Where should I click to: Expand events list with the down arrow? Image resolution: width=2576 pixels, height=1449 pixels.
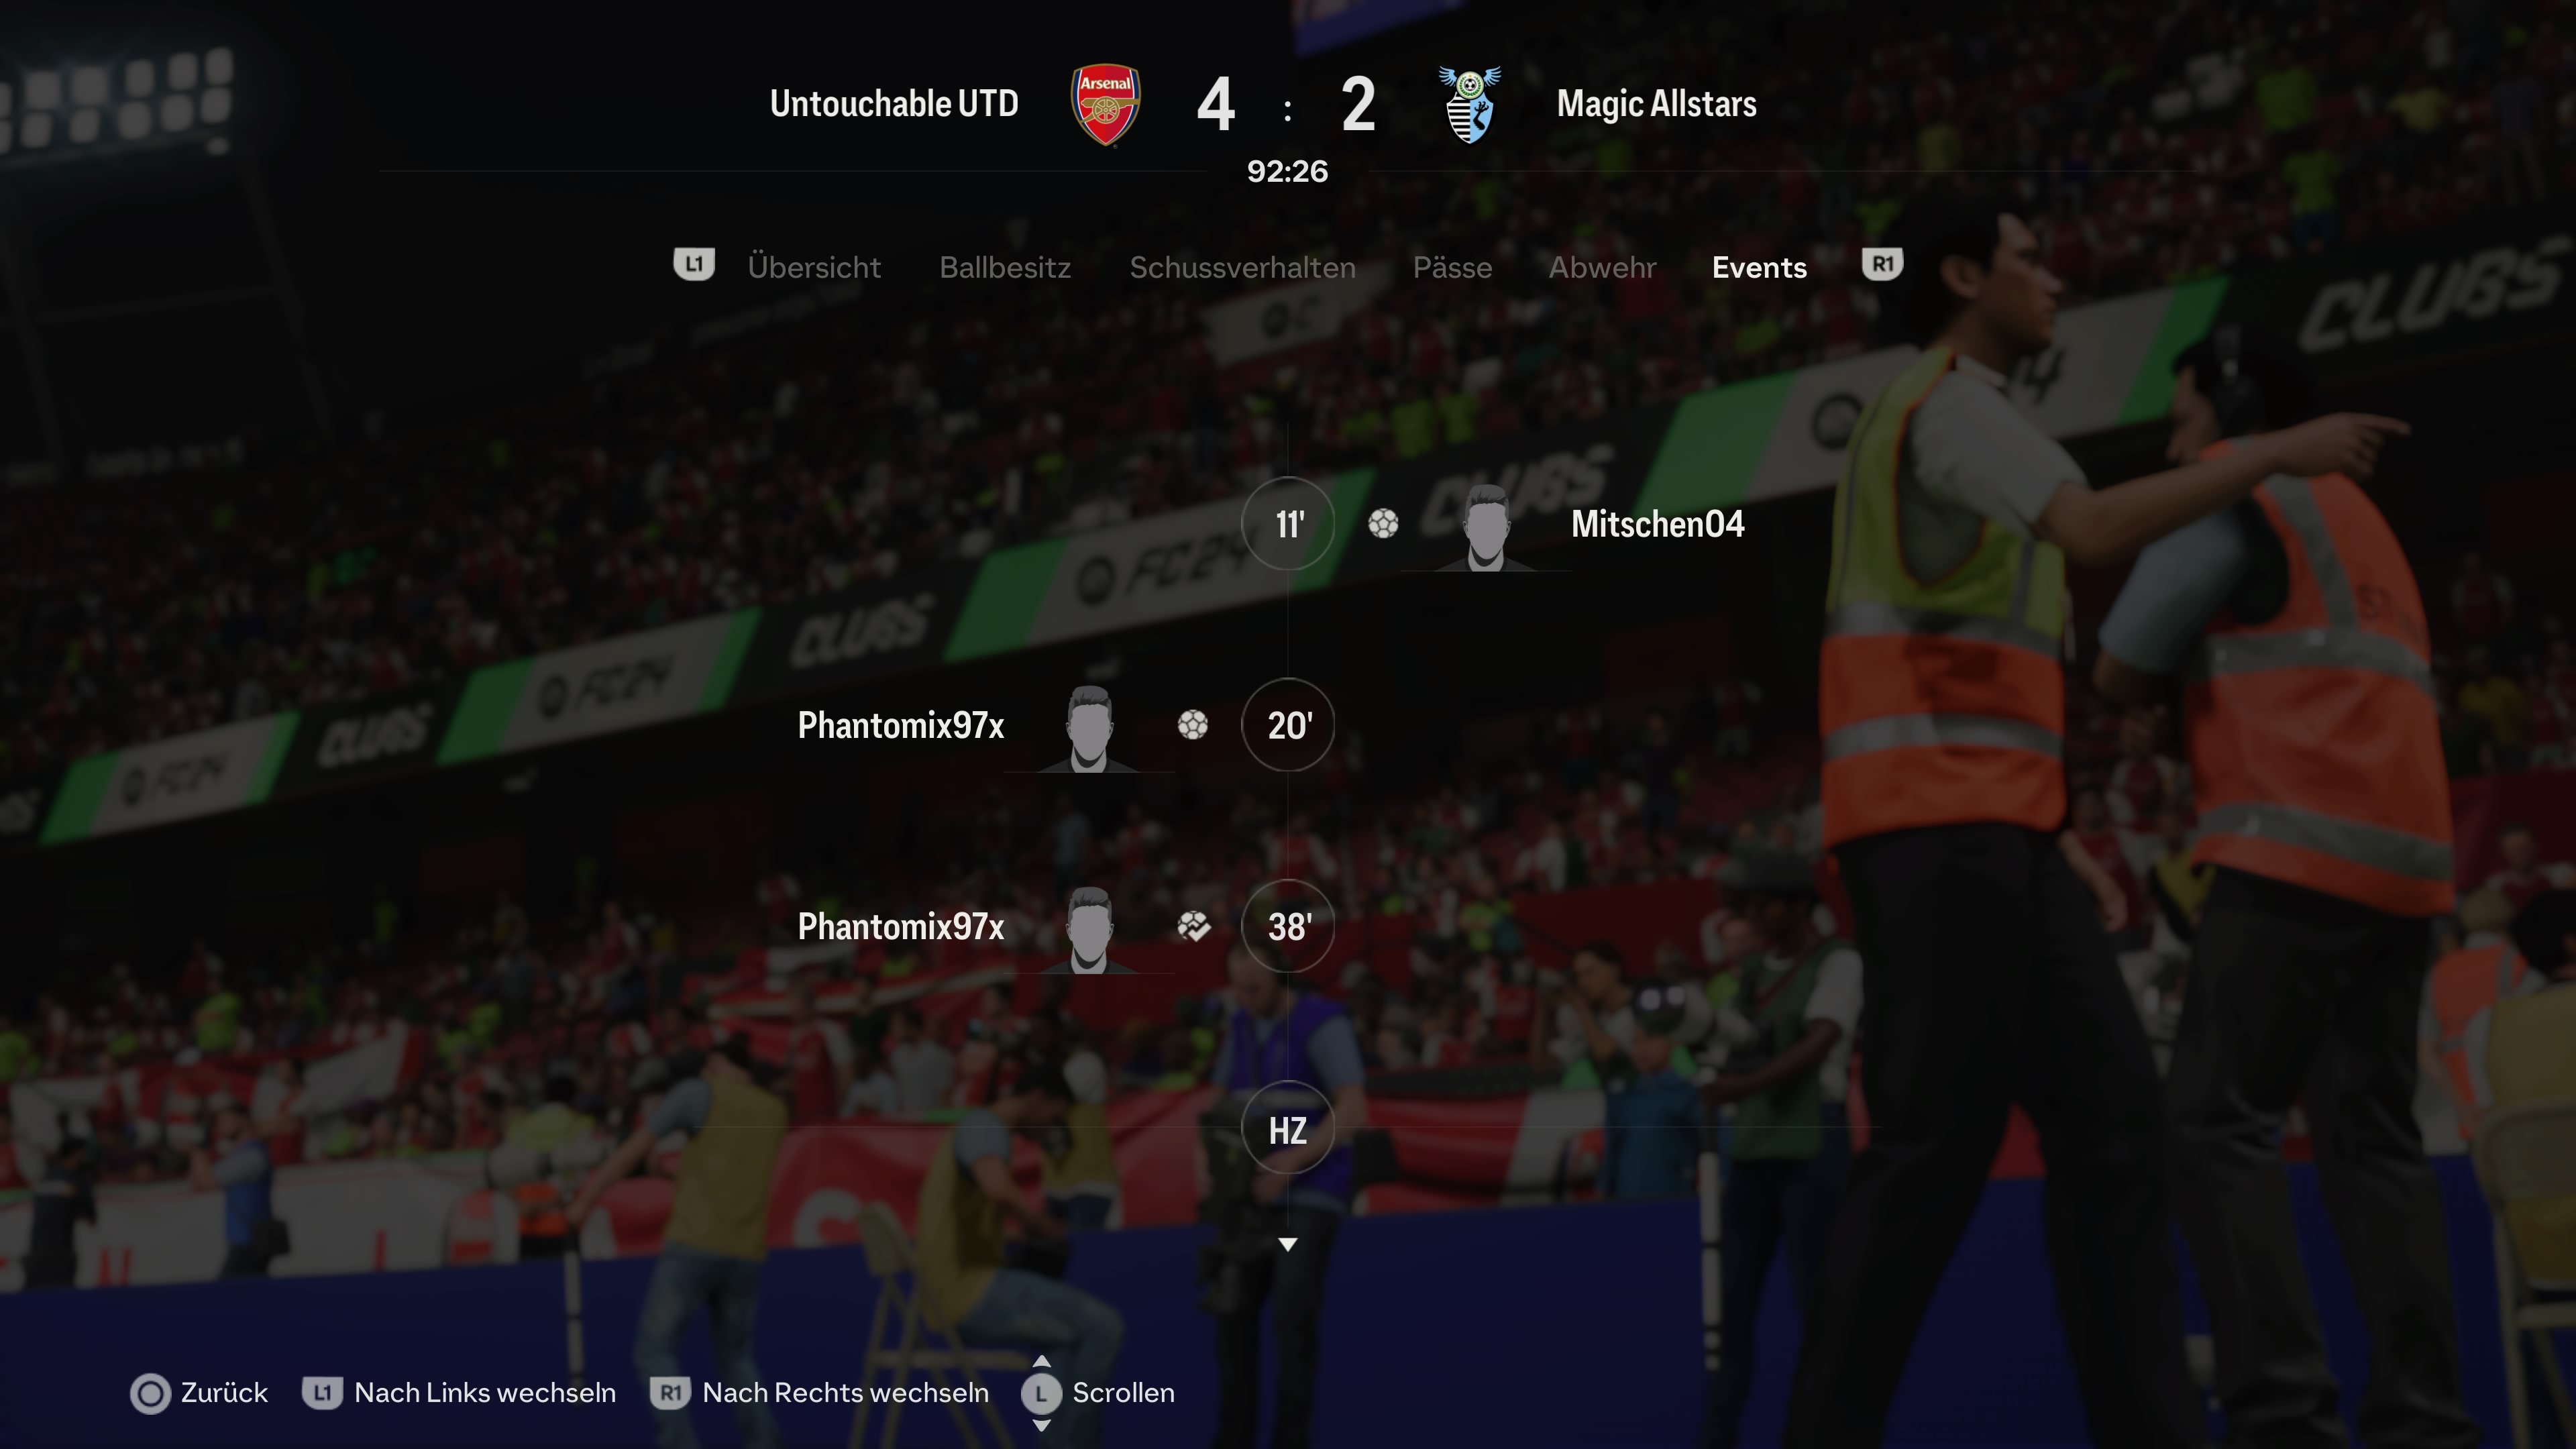pos(1288,1245)
